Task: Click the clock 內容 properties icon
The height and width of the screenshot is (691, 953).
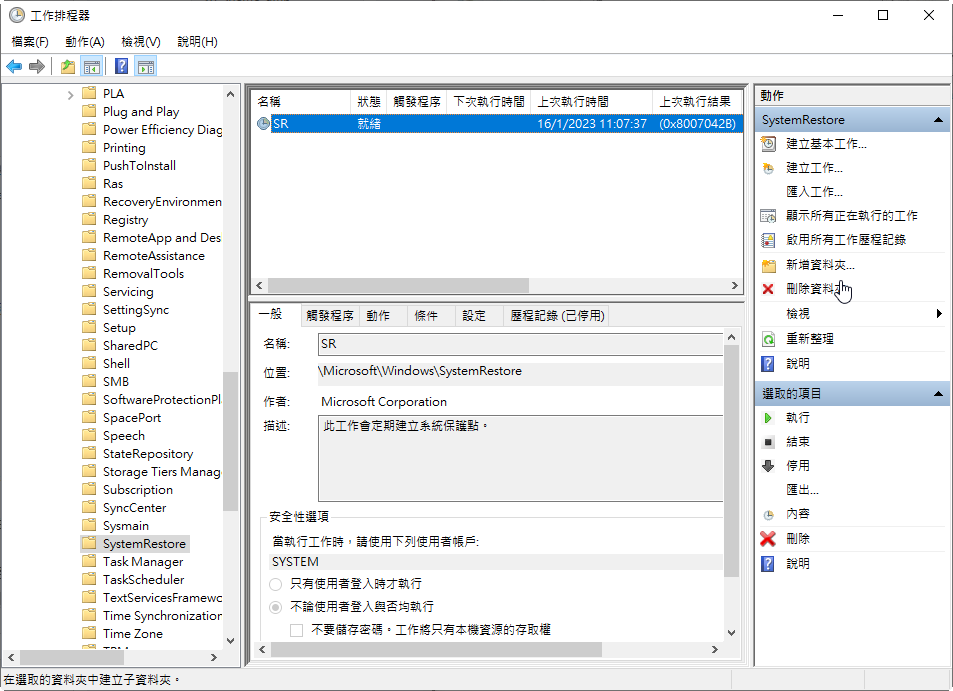Action: click(x=768, y=515)
